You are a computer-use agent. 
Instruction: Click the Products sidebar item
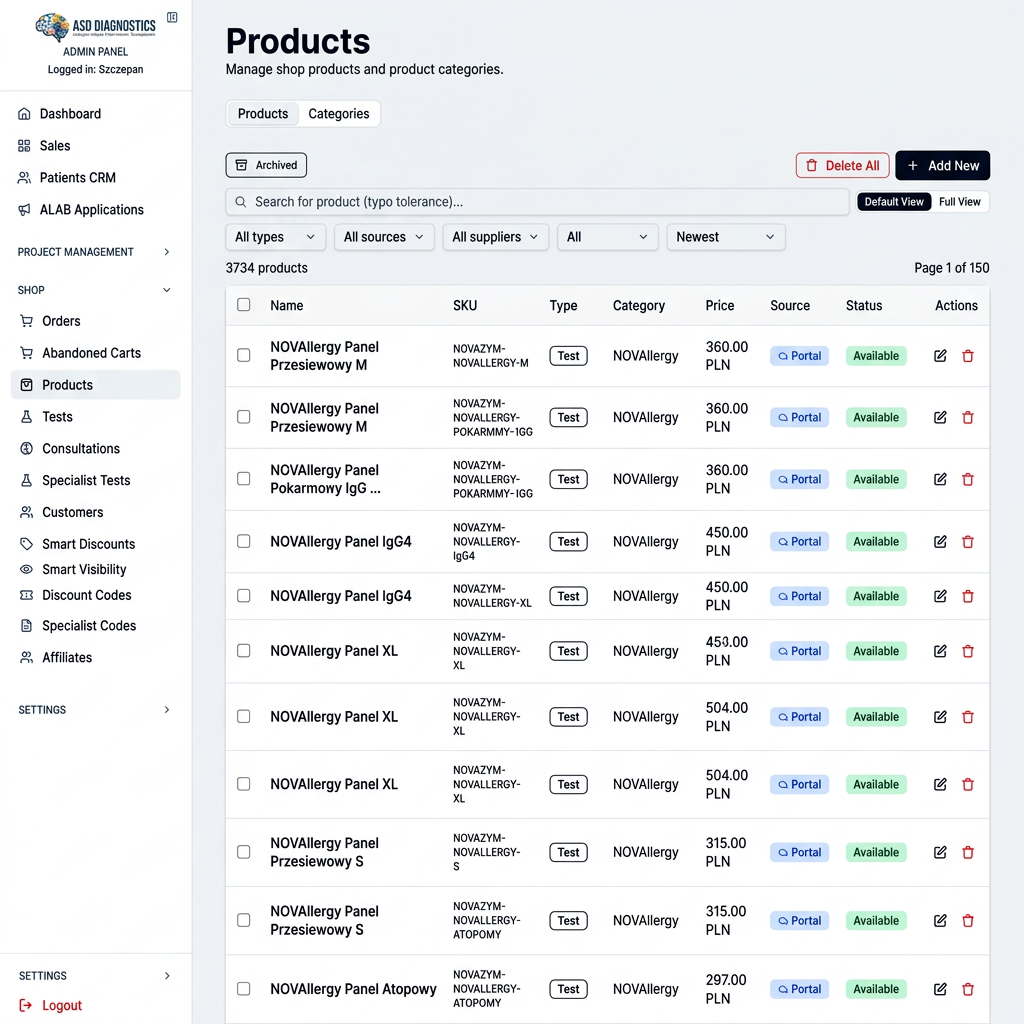(95, 385)
